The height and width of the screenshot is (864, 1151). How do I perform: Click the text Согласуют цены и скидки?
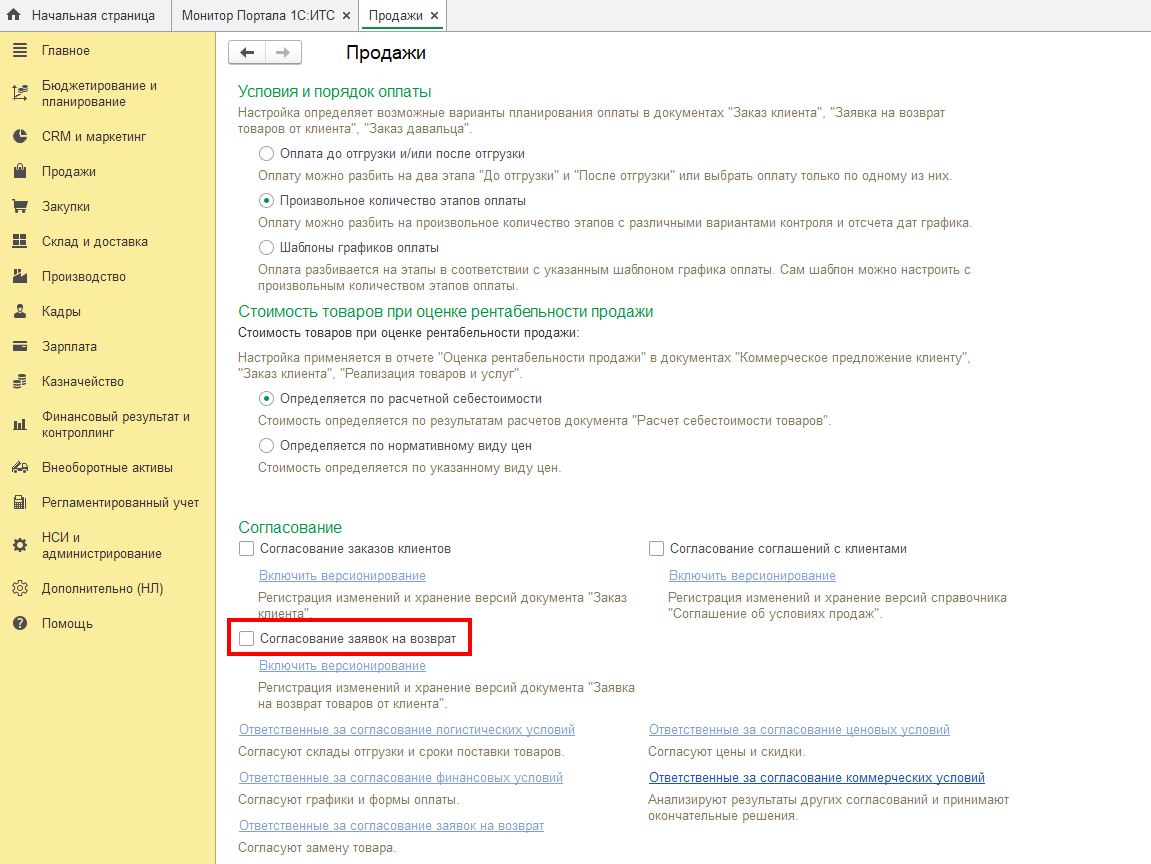(727, 752)
